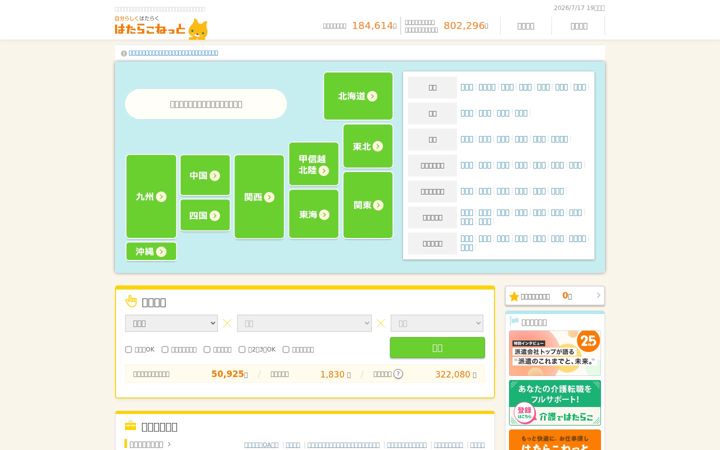Click the header menu item nearest the right edge

tap(579, 26)
